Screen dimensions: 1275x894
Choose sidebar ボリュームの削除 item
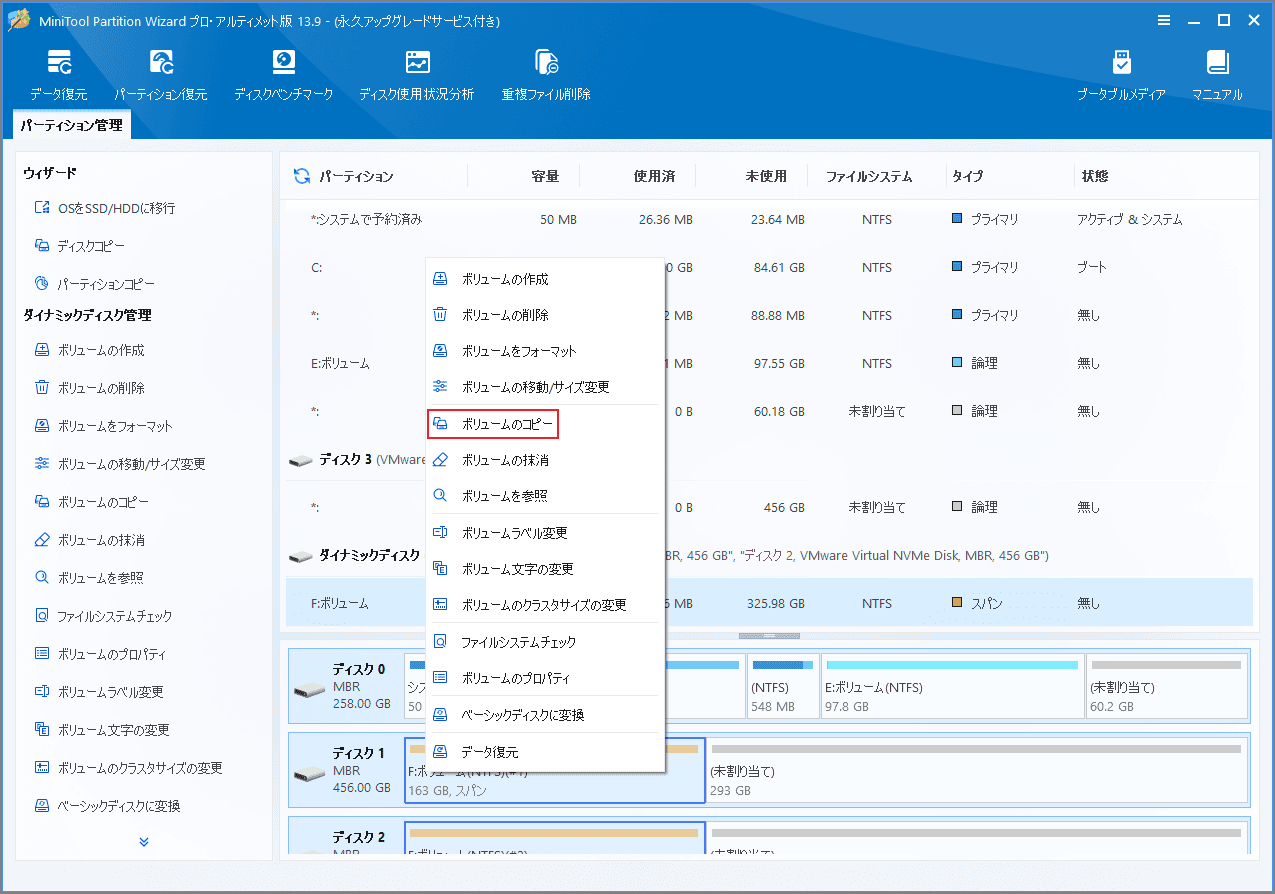coord(90,388)
